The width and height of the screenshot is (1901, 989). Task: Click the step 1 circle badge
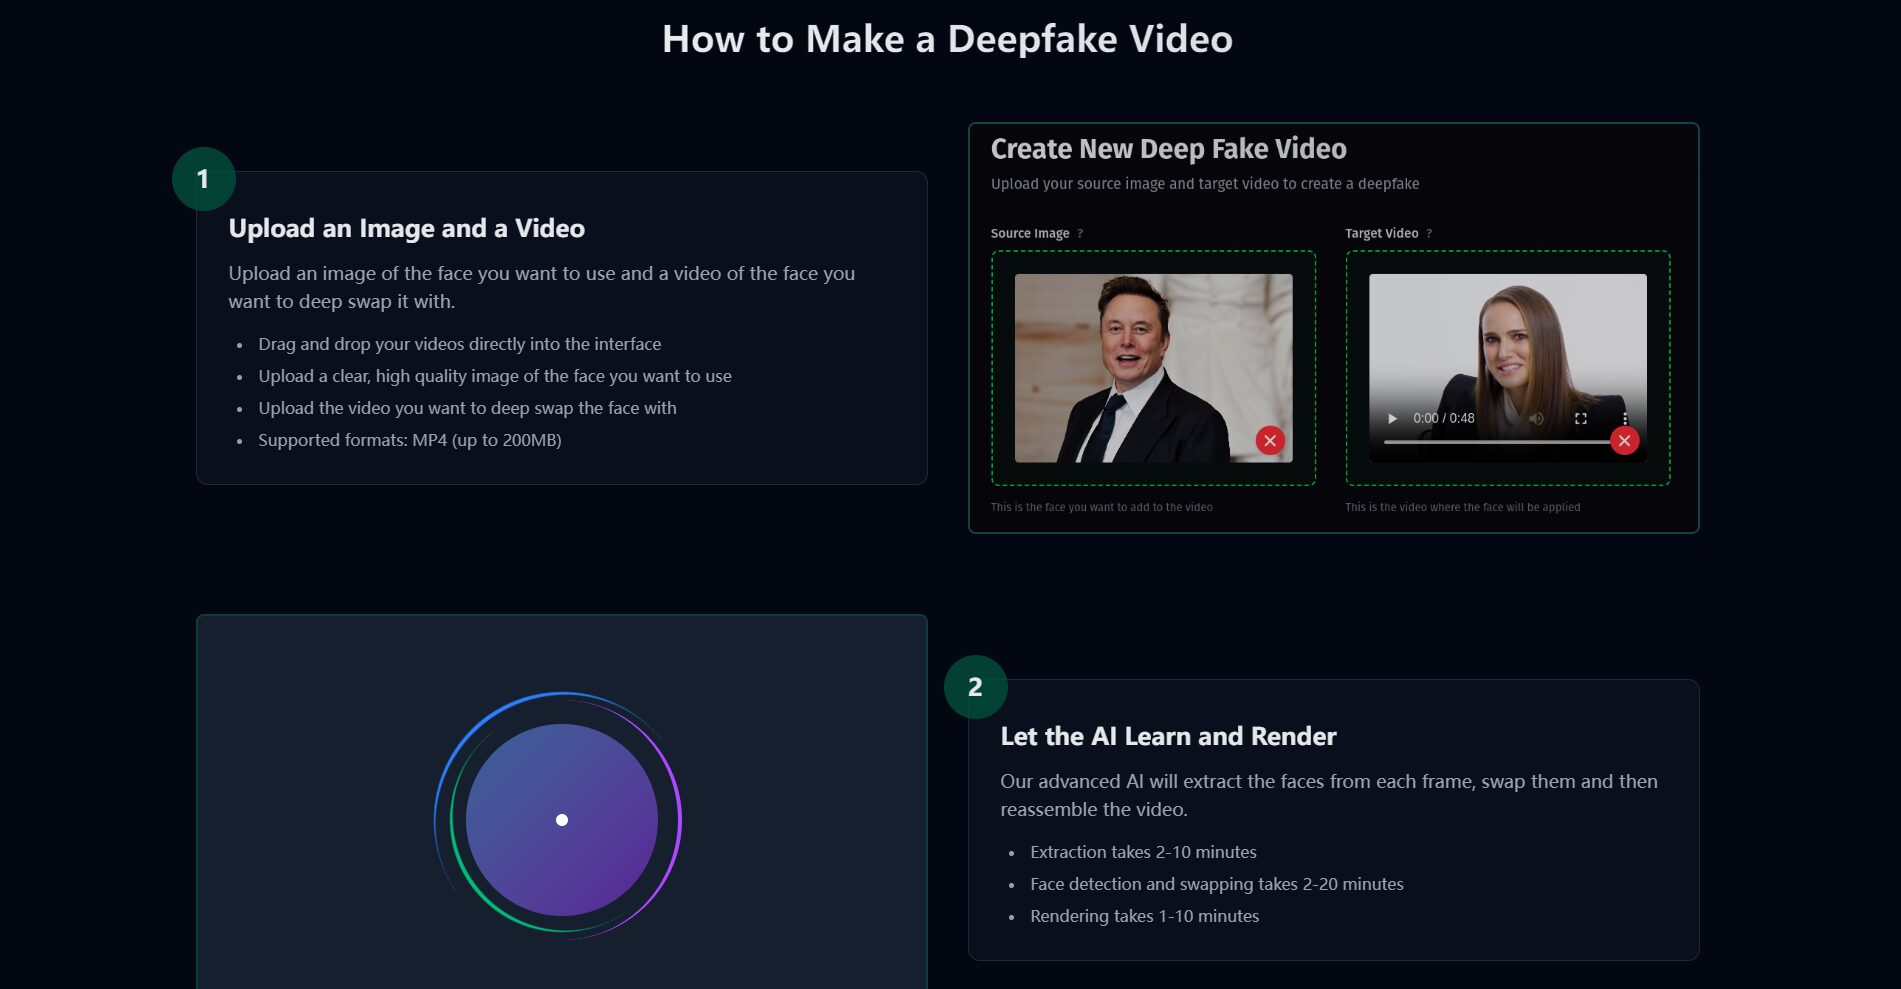(x=204, y=179)
